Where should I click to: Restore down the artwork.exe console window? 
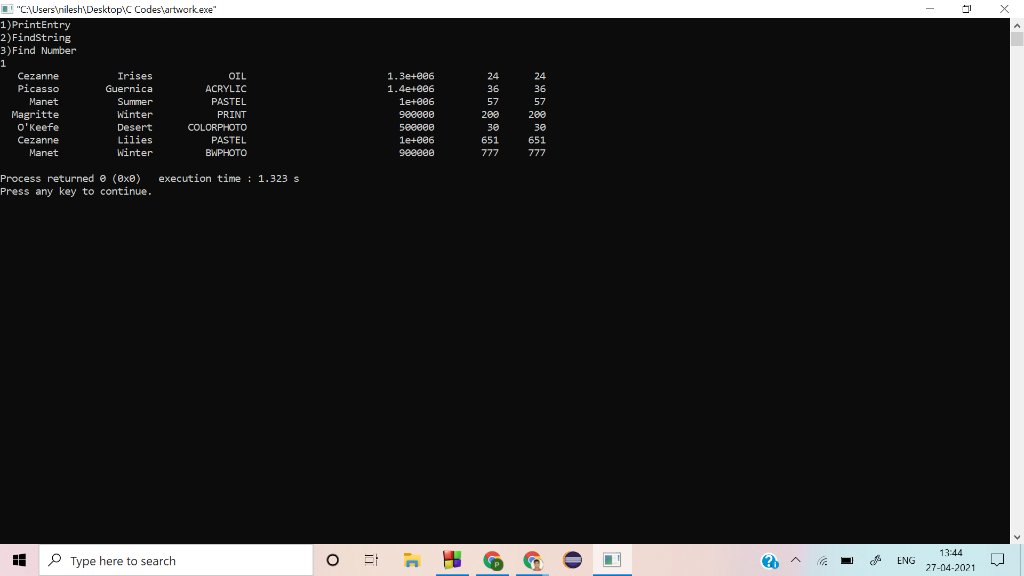[967, 9]
